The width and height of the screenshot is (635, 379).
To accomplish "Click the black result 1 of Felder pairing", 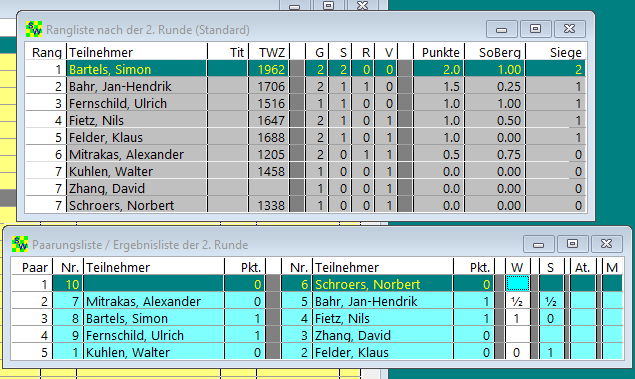I will coord(550,353).
